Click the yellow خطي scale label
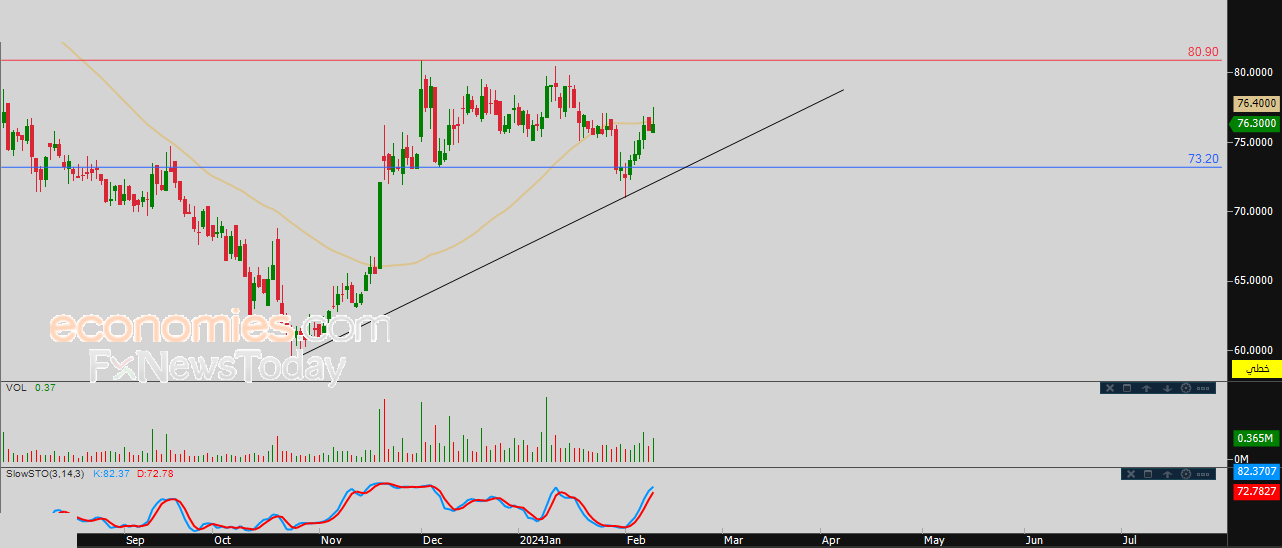 1256,369
